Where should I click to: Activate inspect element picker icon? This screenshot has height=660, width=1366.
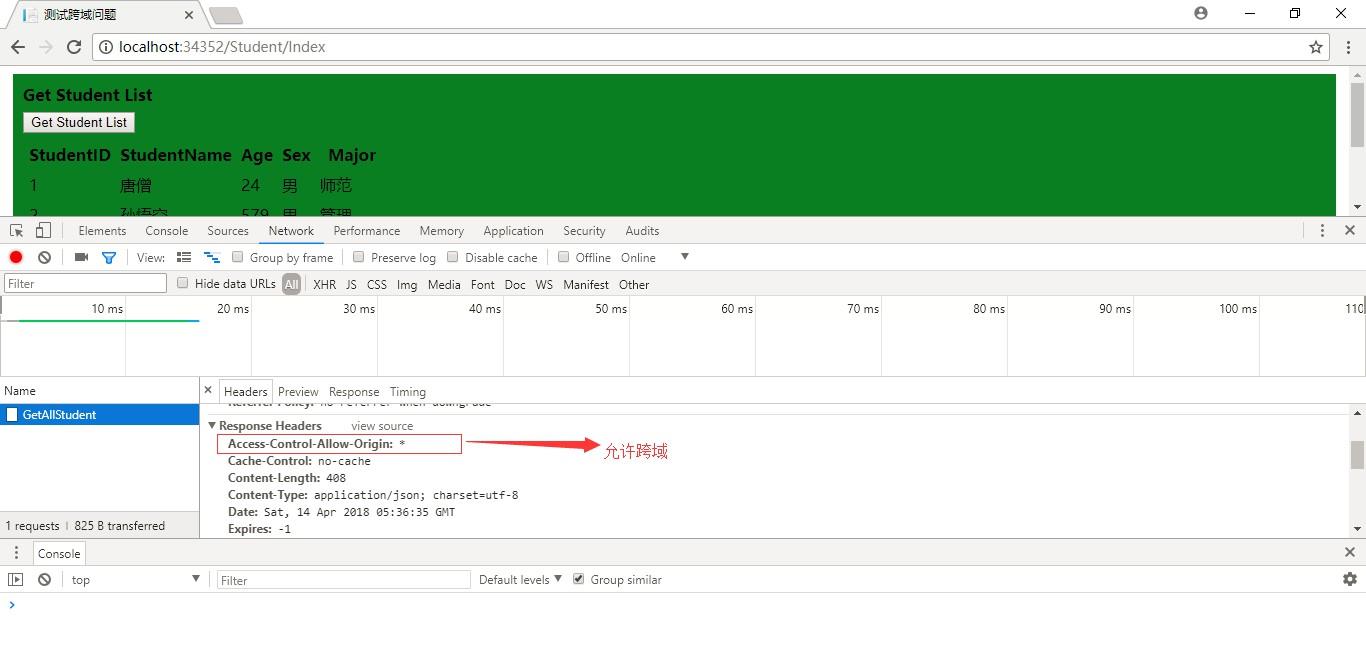17,230
